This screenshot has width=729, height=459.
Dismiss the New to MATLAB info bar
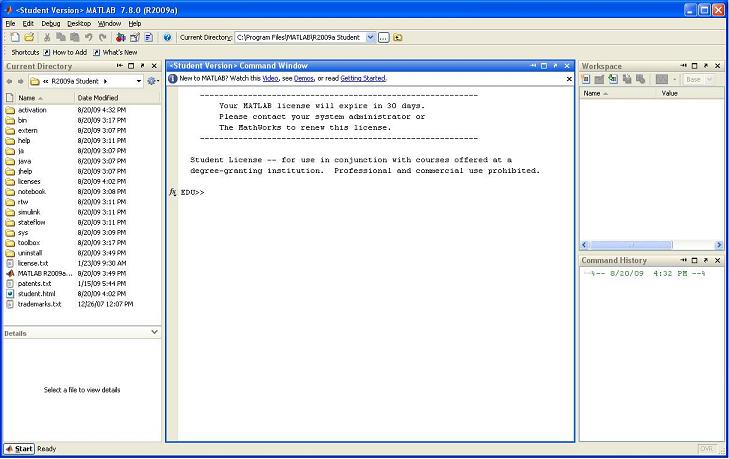click(x=569, y=79)
